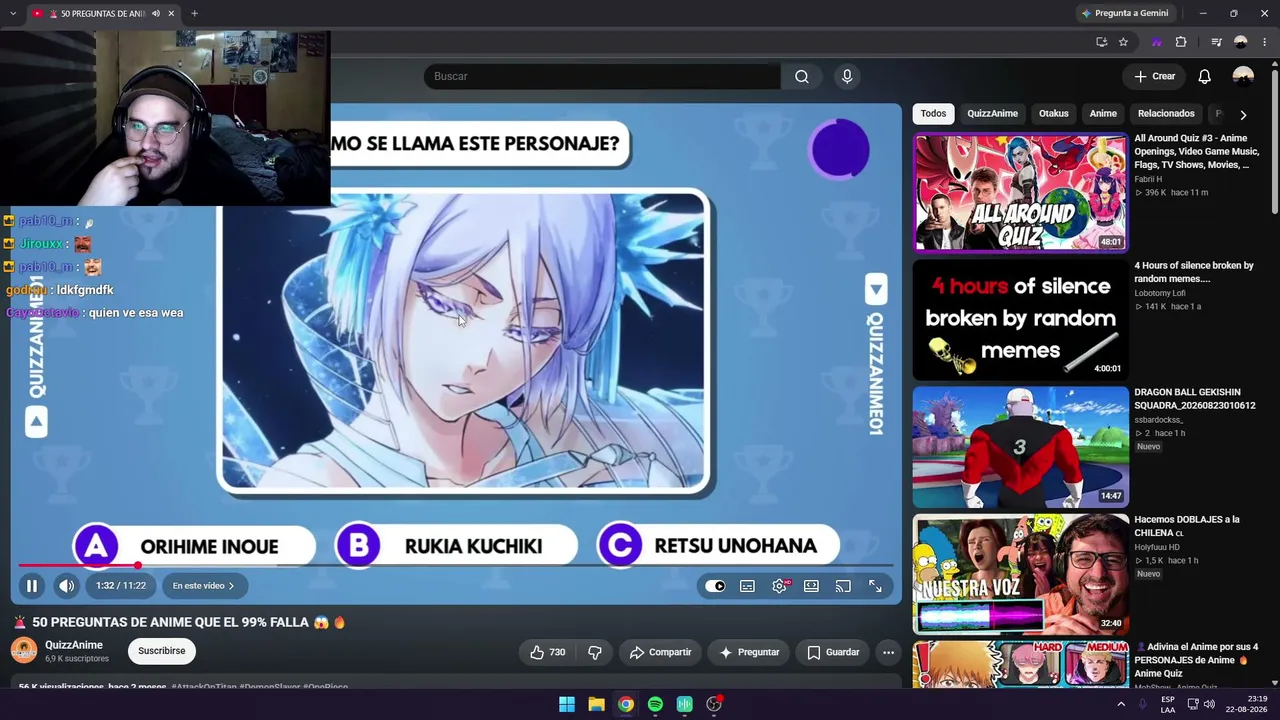Toggle the autoplay switch in player
1280x720 pixels.
coord(715,586)
